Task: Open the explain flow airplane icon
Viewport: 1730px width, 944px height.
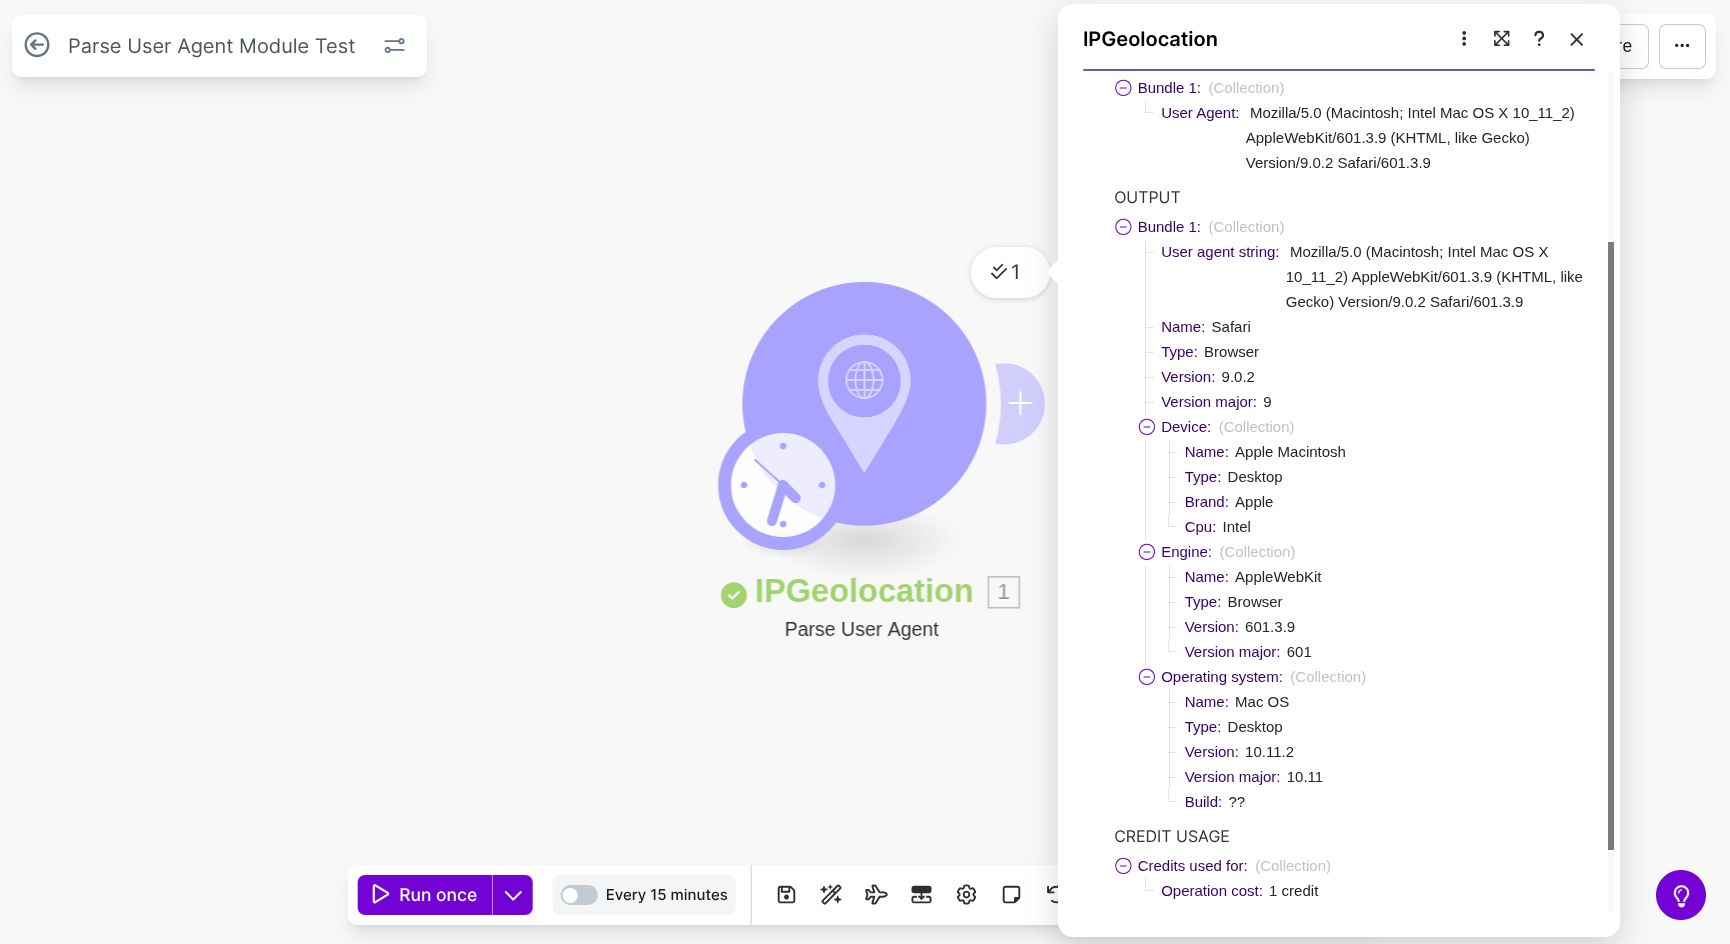Action: tap(876, 895)
